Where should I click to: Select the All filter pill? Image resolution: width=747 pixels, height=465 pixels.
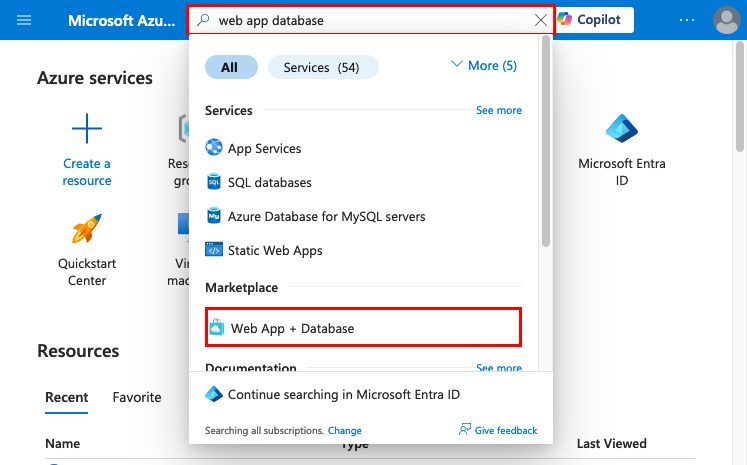click(x=232, y=67)
